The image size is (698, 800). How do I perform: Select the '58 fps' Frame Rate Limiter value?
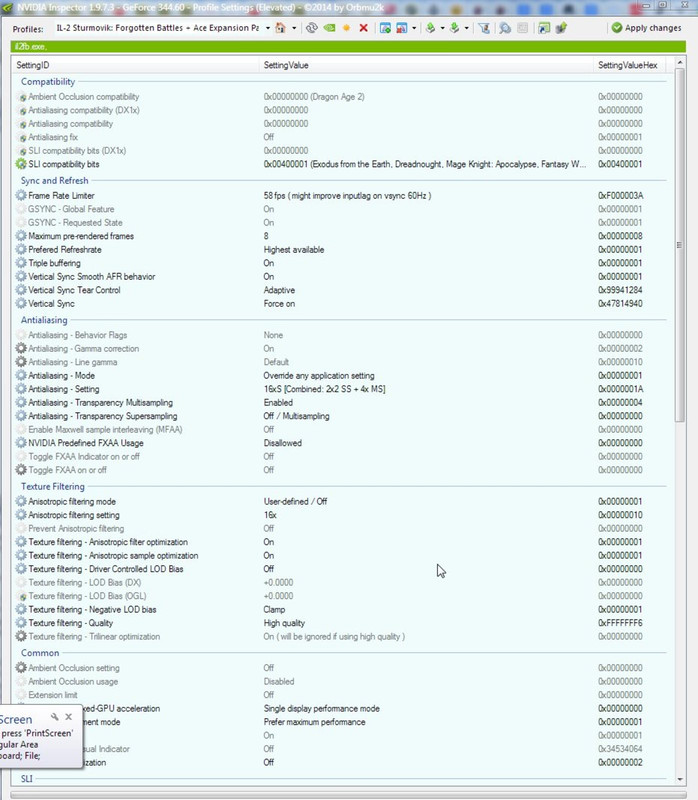point(347,195)
